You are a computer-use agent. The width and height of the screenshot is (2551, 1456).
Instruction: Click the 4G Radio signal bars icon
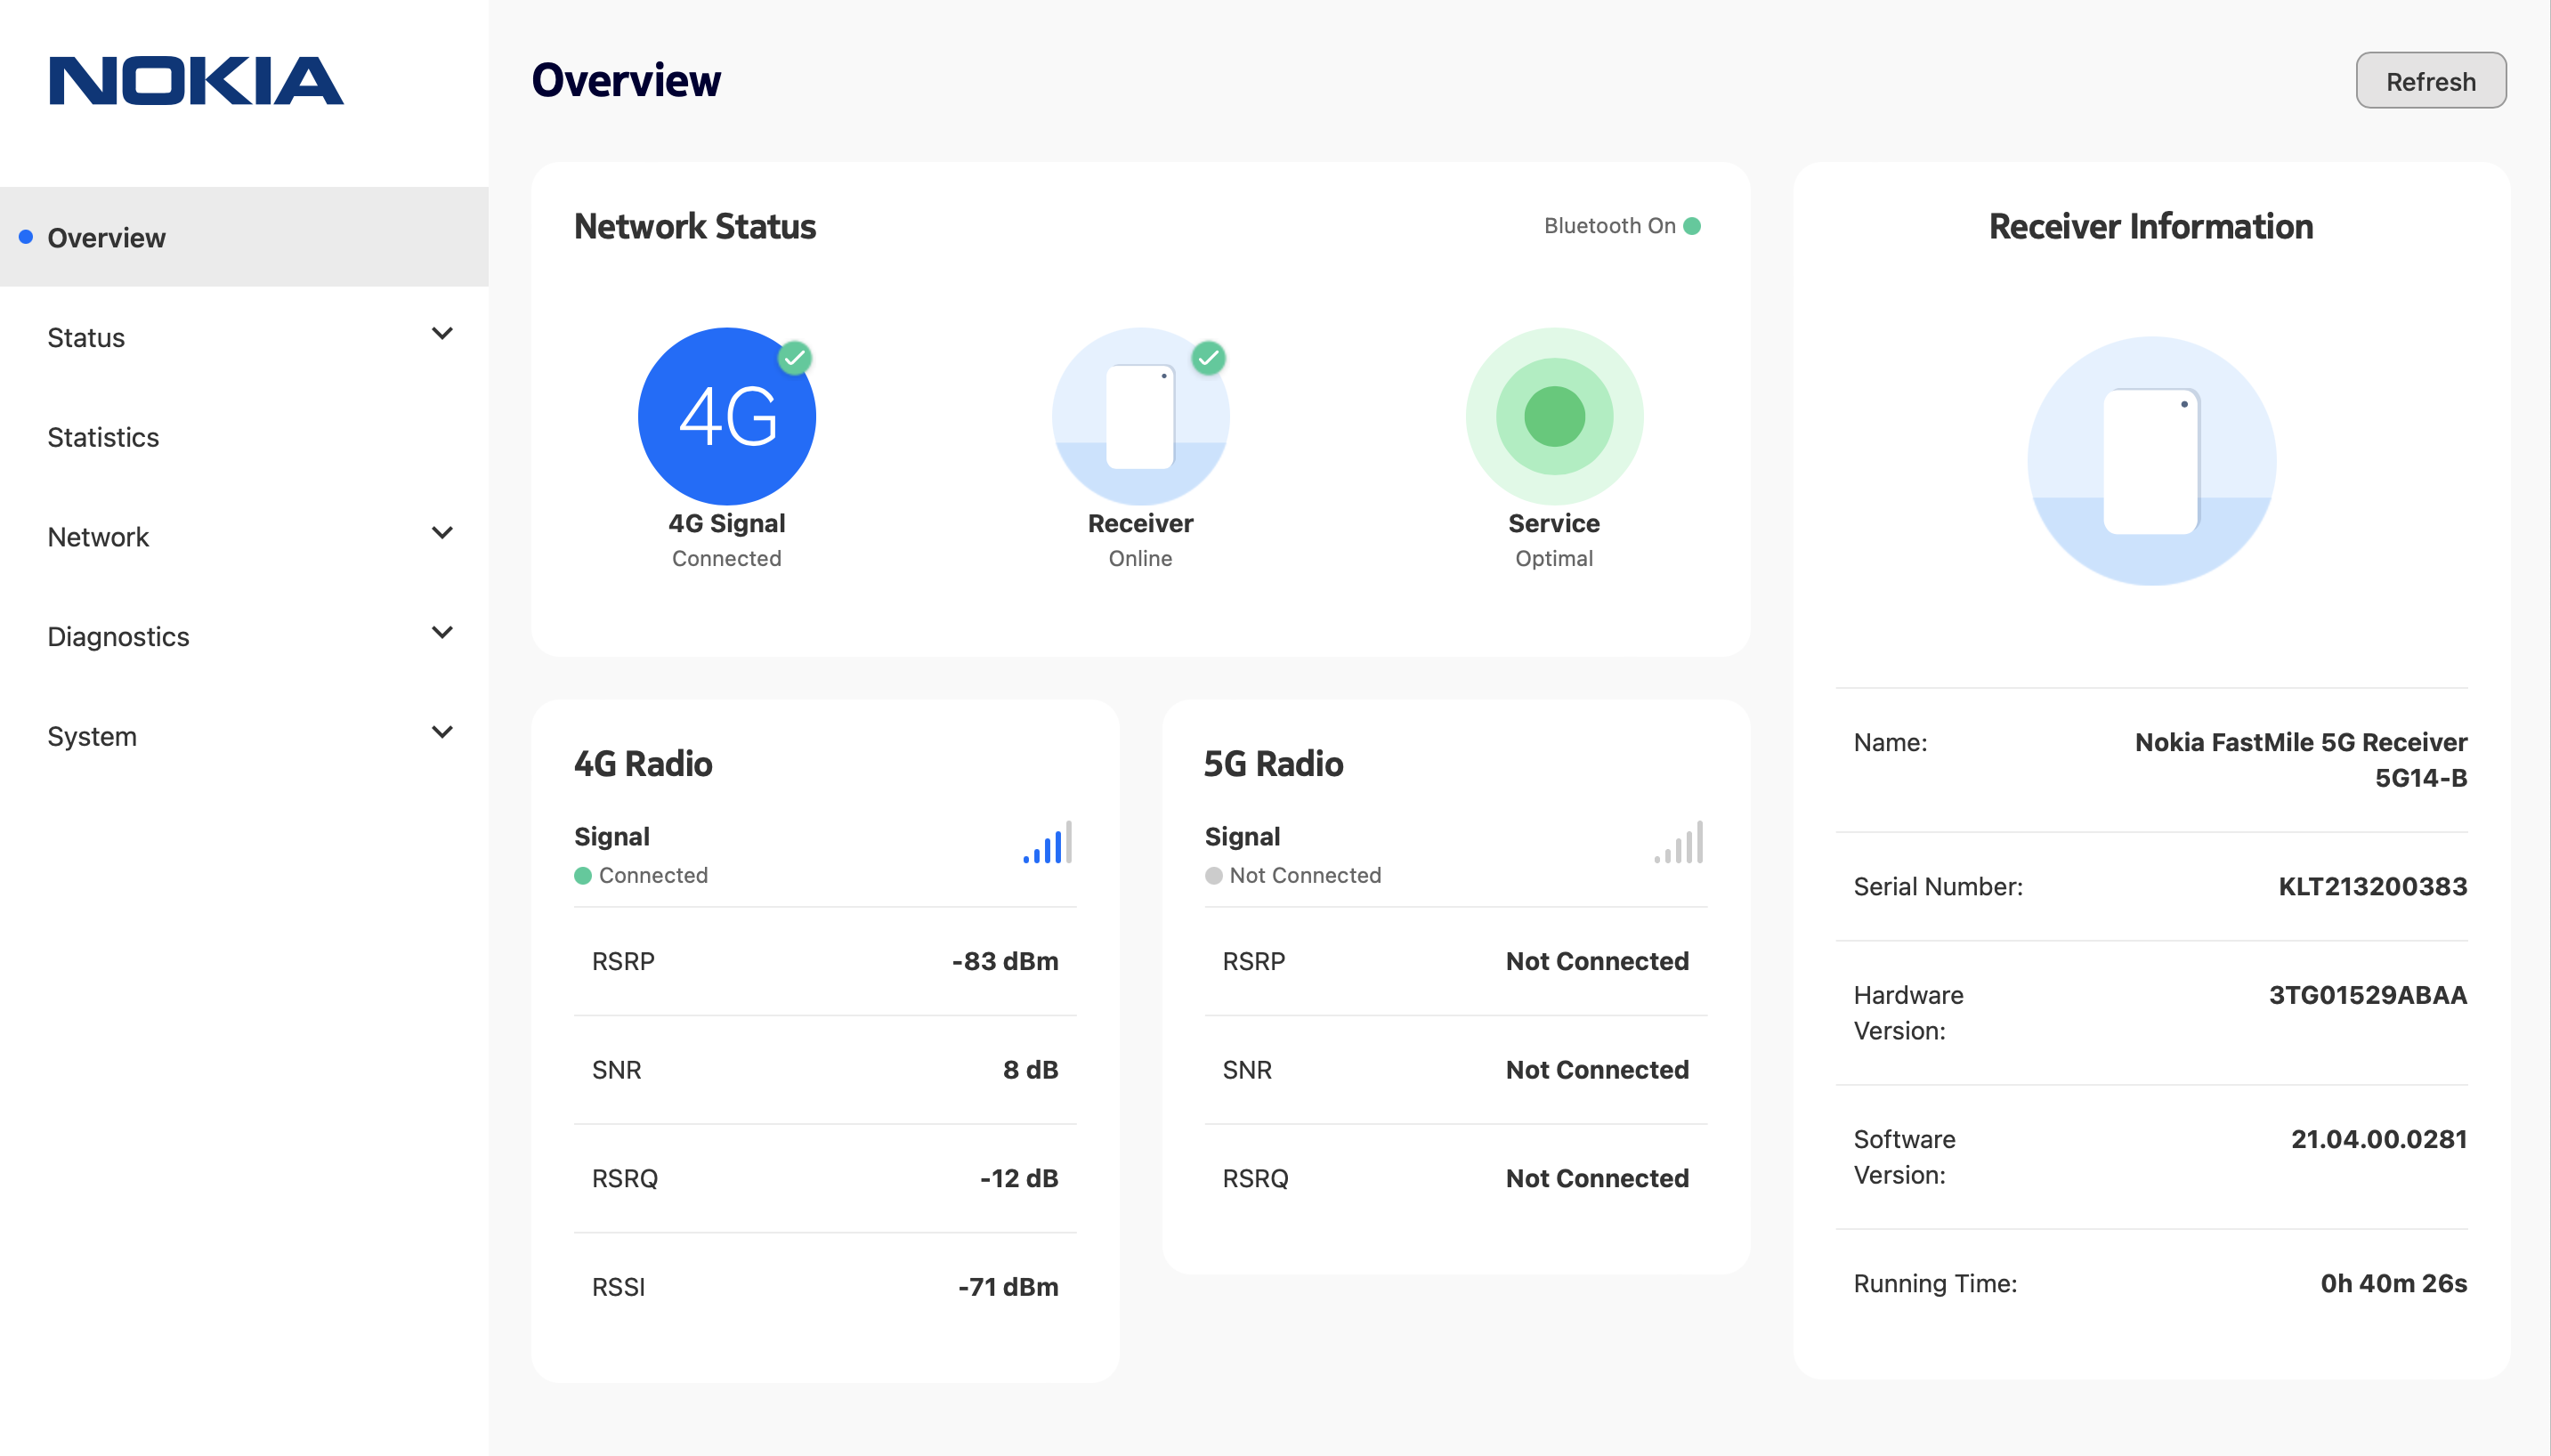[1047, 843]
